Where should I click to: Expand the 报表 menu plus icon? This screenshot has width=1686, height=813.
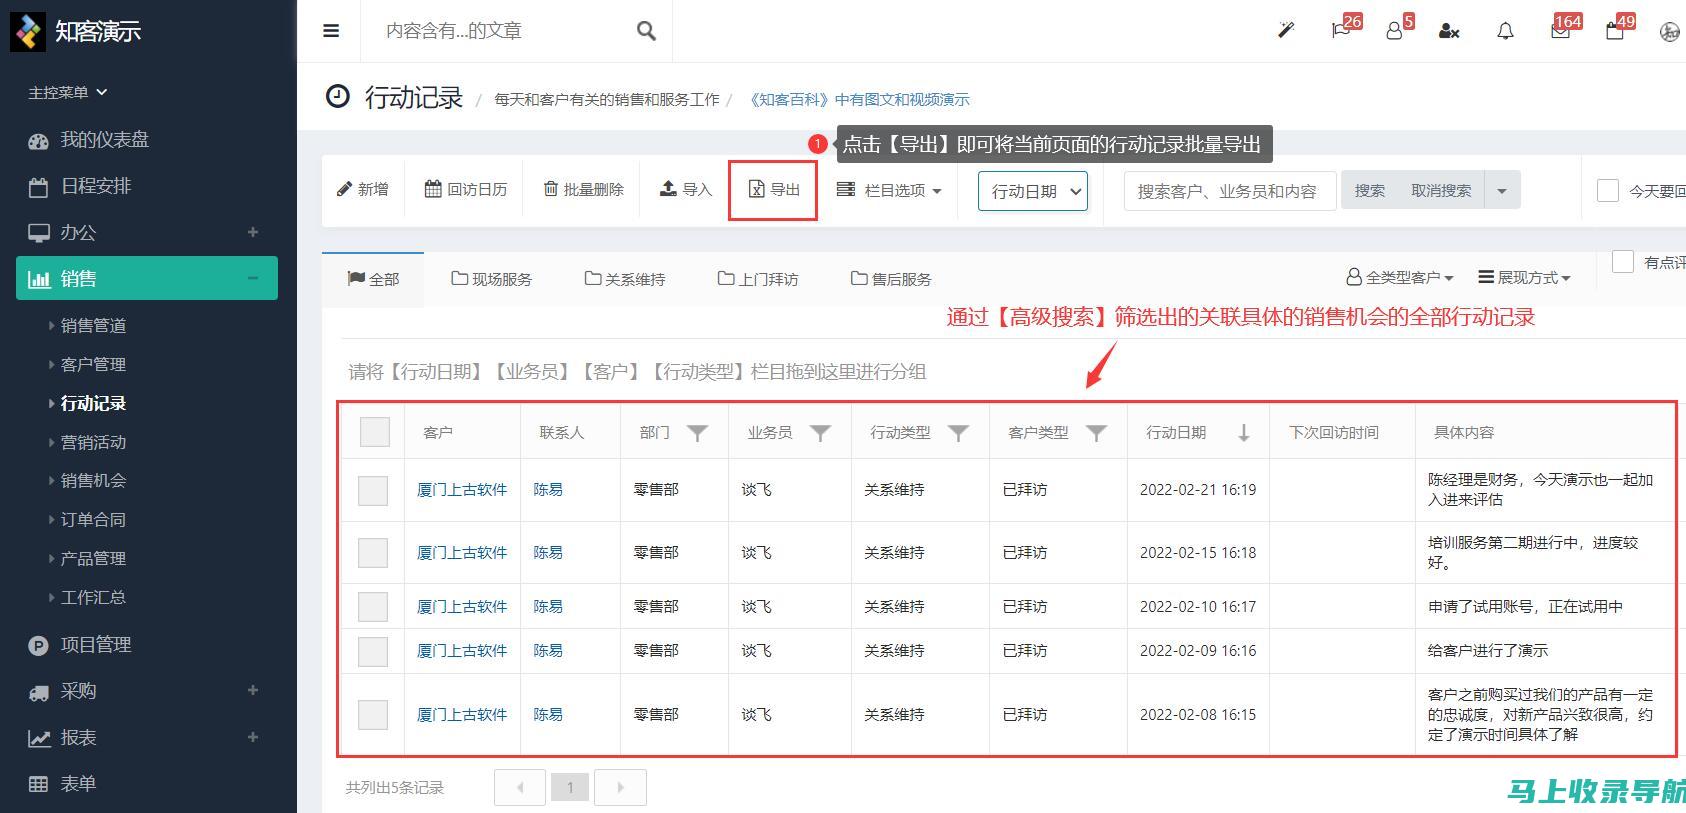click(253, 737)
